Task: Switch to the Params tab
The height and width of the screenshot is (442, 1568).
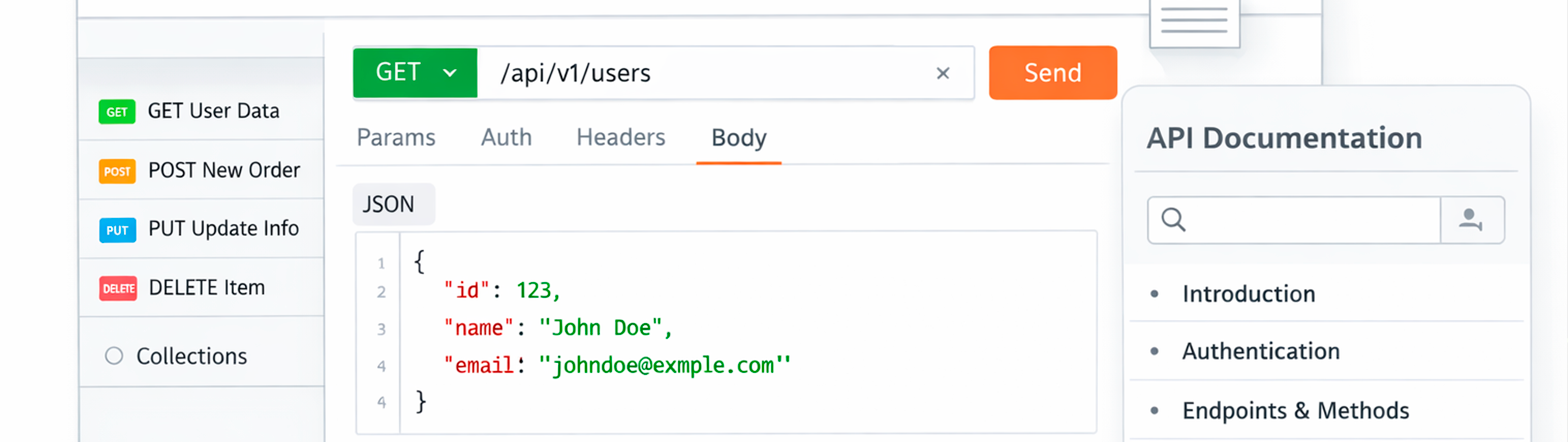Action: pyautogui.click(x=396, y=137)
